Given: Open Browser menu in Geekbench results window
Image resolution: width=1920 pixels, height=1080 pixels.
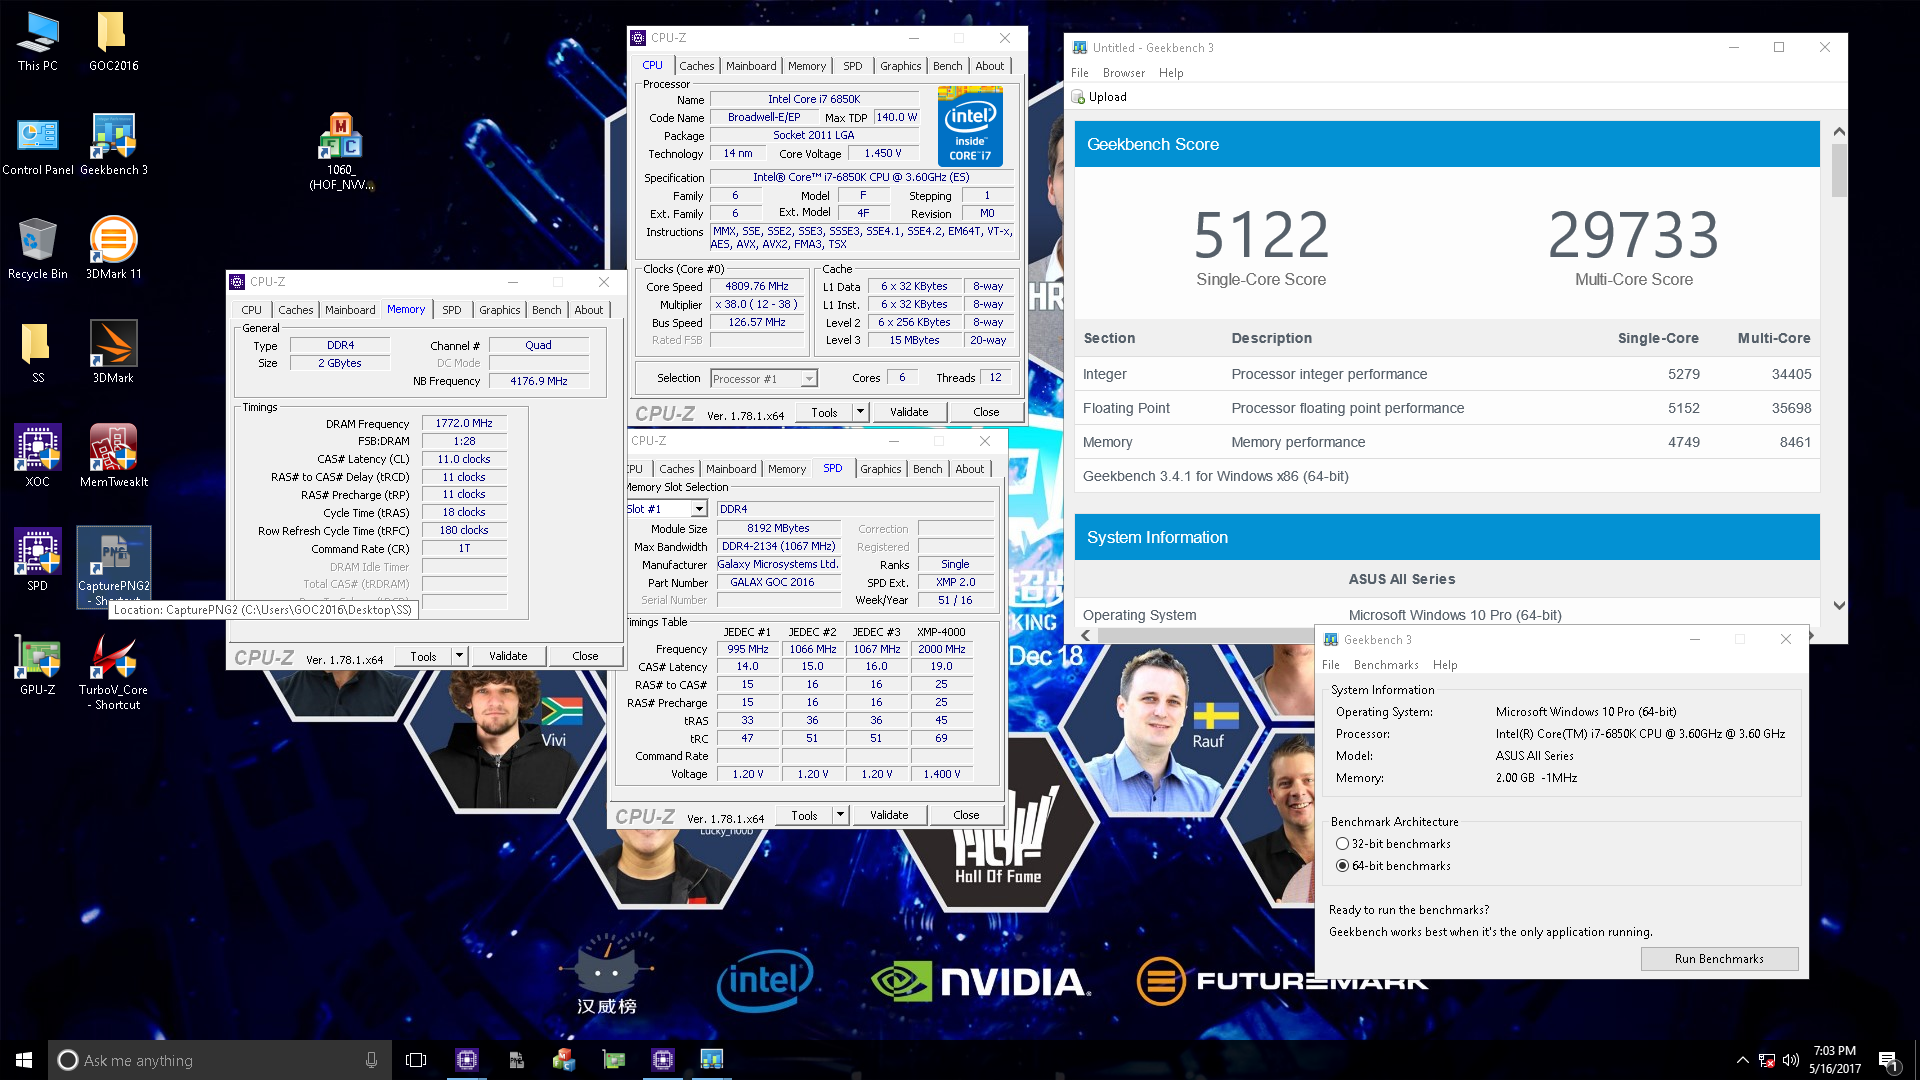Looking at the screenshot, I should [1123, 73].
